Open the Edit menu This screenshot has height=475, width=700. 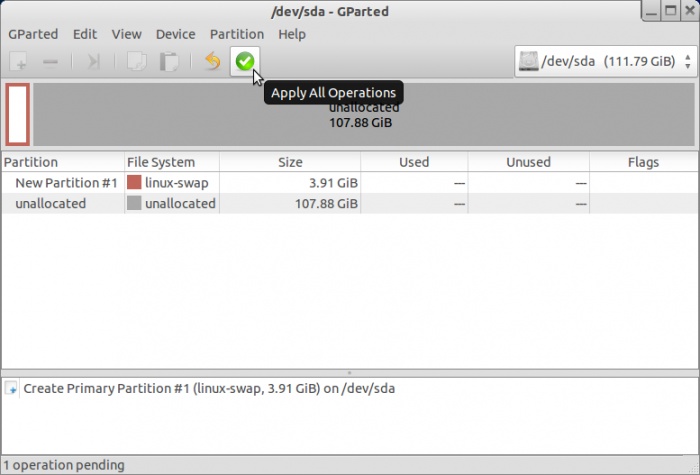pyautogui.click(x=85, y=34)
